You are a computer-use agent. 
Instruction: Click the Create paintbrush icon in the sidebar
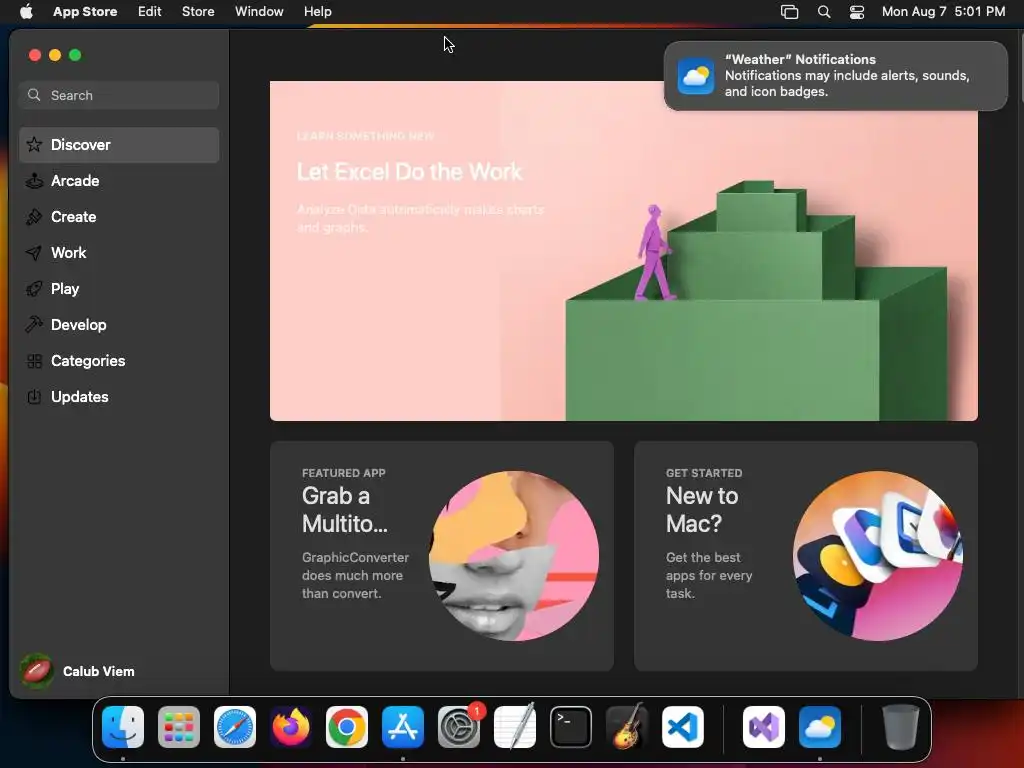(x=34, y=217)
